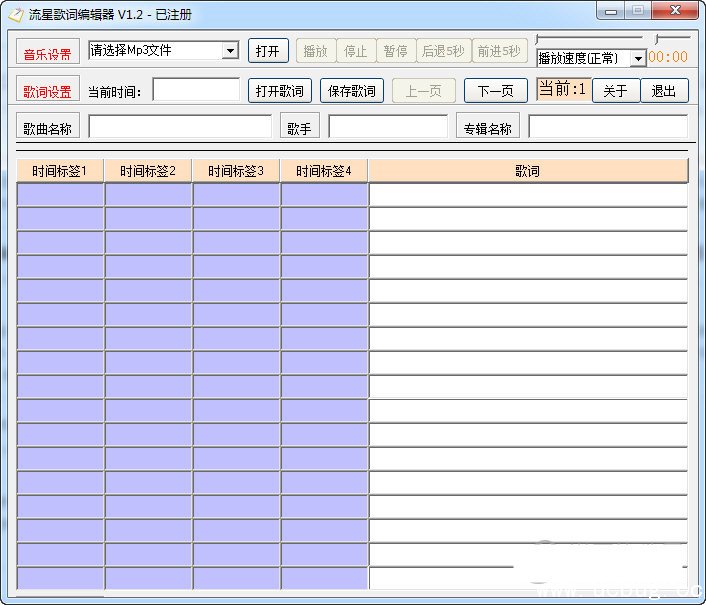Click the 专辑名称 album name input field
The image size is (706, 605).
[607, 128]
